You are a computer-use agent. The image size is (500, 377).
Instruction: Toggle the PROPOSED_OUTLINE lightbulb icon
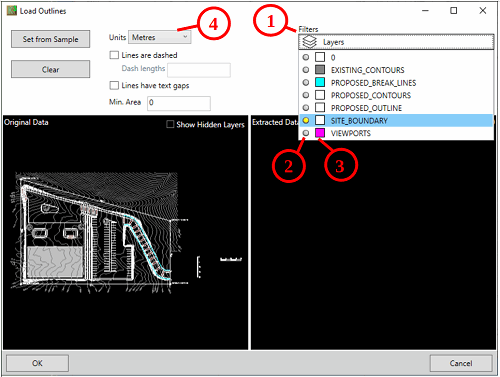point(306,108)
